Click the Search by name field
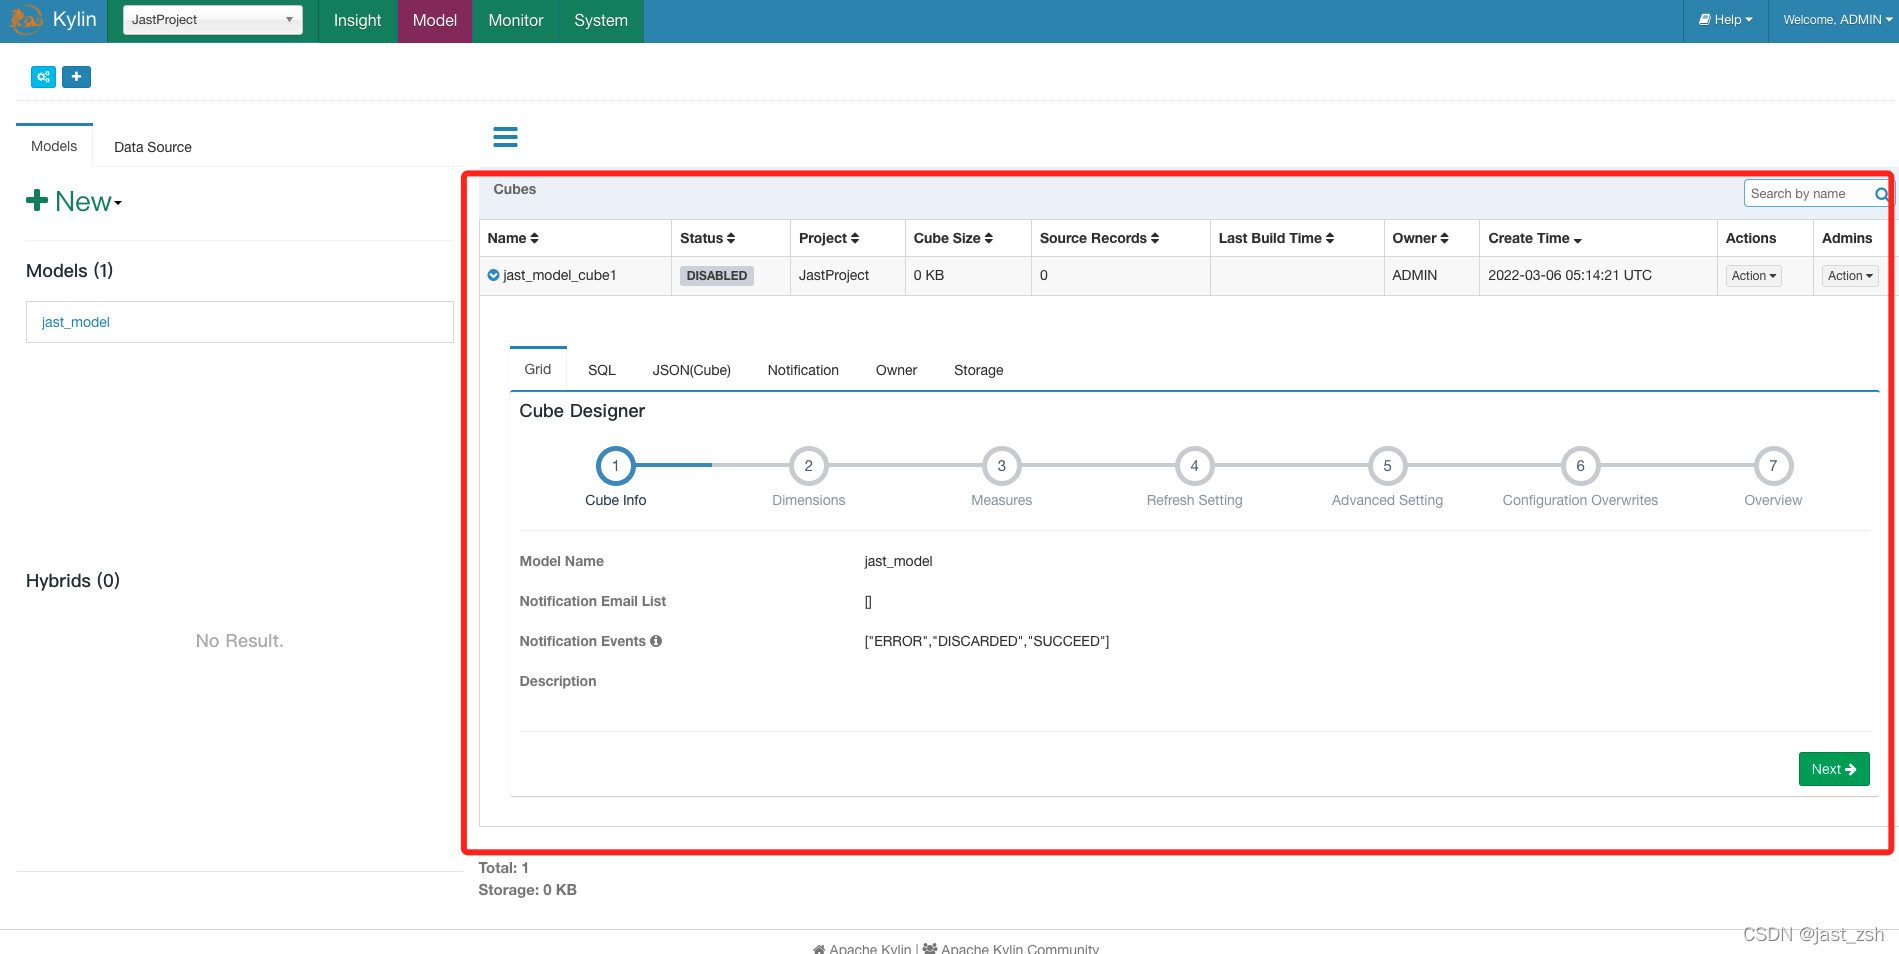Viewport: 1899px width, 954px height. 1810,194
